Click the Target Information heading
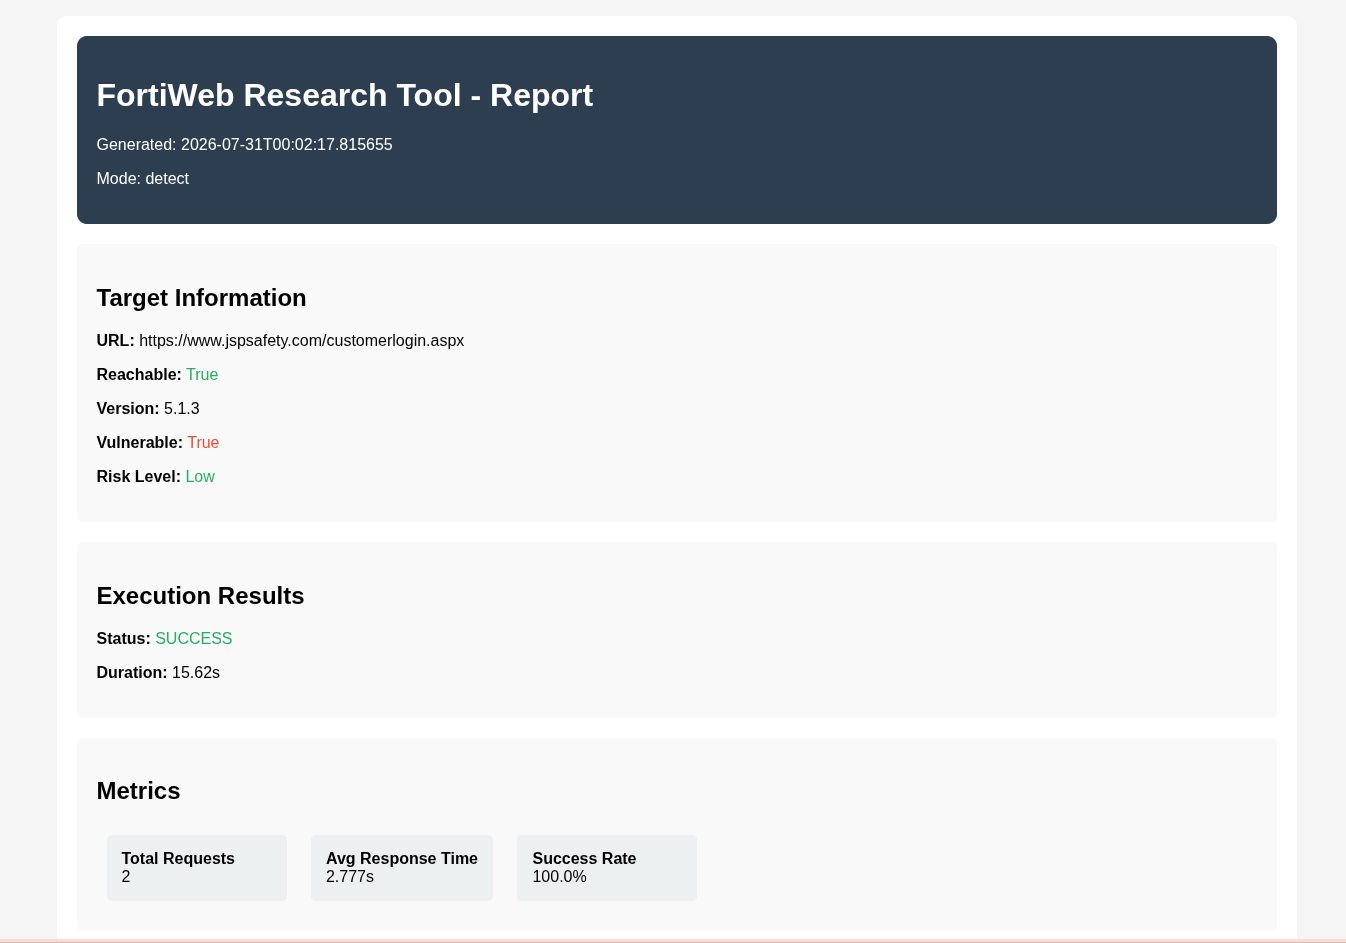Viewport: 1346px width, 943px height. 201,298
